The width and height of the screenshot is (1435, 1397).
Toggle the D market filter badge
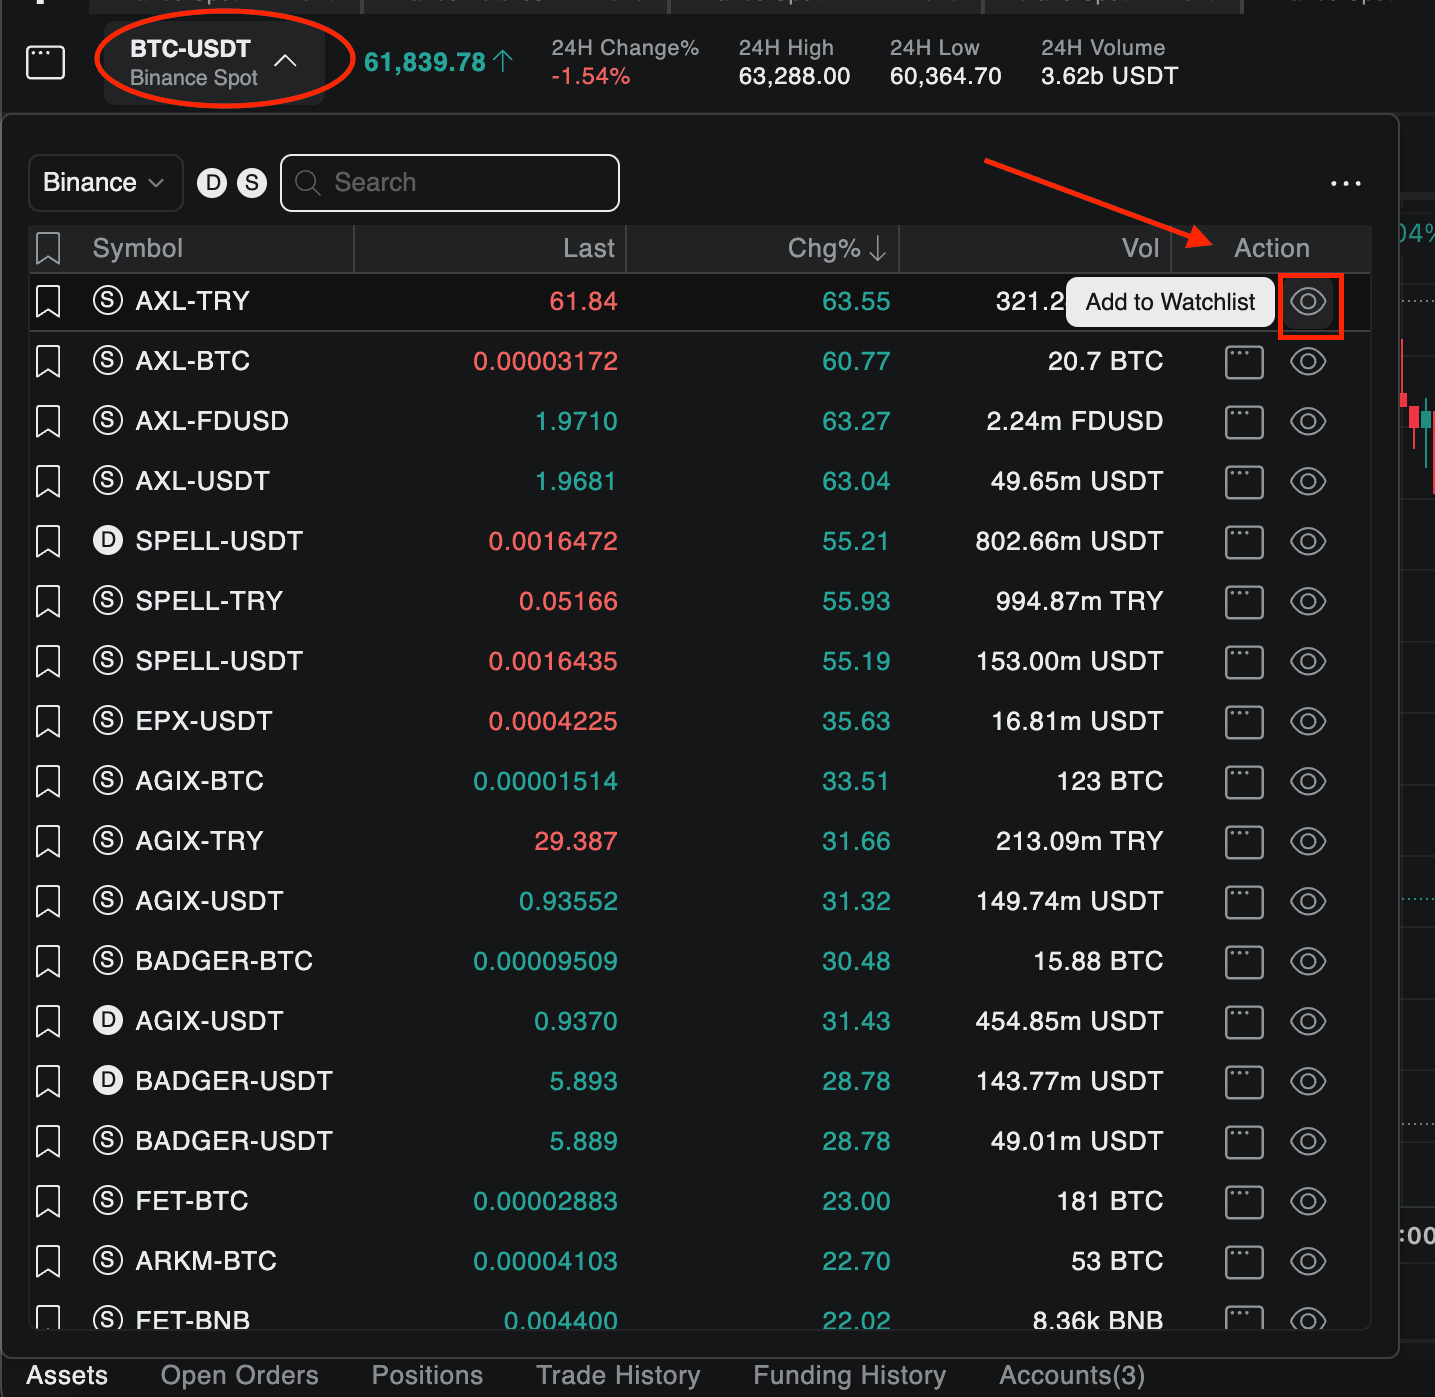[212, 182]
